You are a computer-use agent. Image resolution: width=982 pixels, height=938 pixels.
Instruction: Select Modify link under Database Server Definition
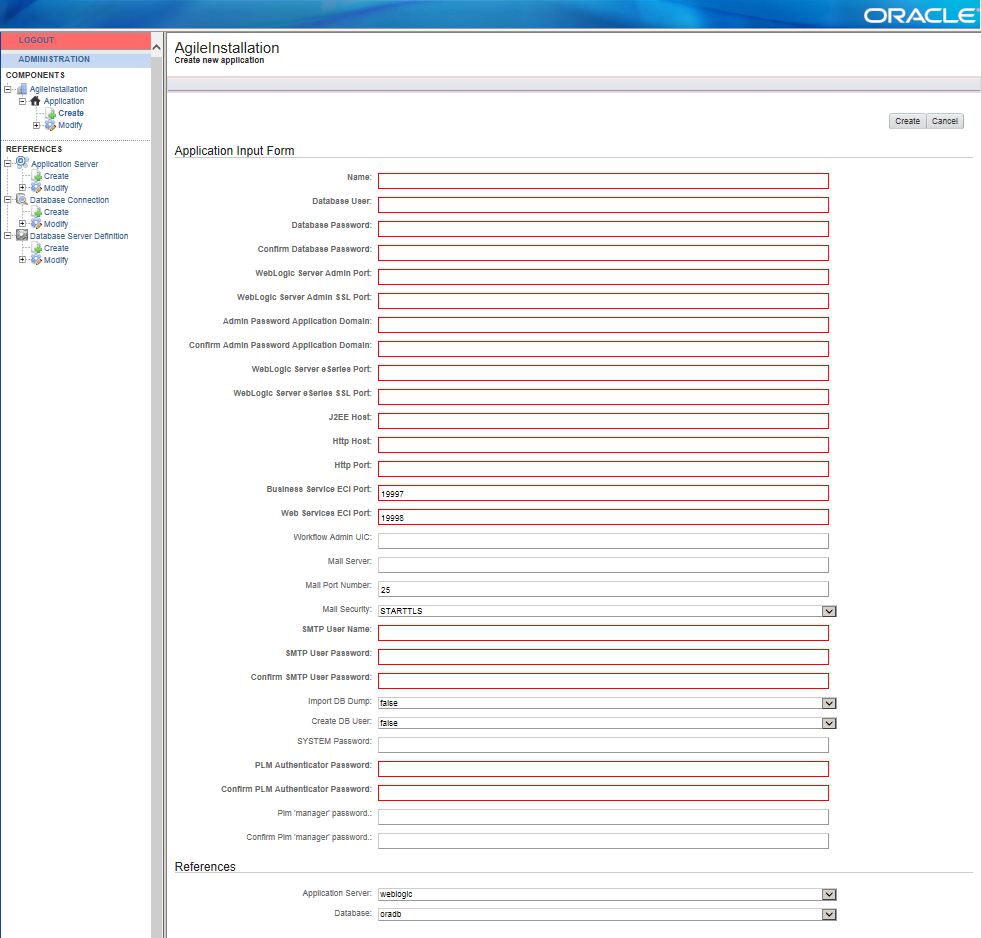[x=56, y=260]
